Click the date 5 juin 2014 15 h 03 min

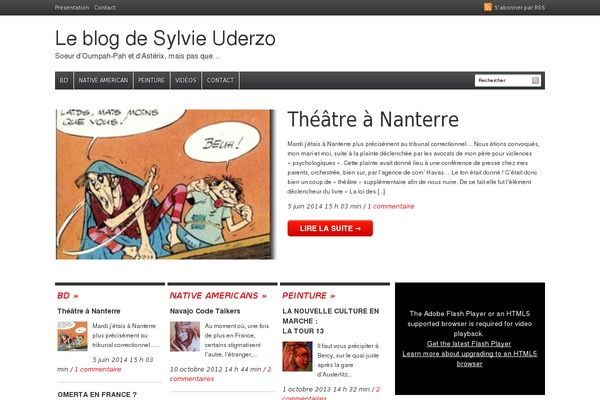[324, 206]
